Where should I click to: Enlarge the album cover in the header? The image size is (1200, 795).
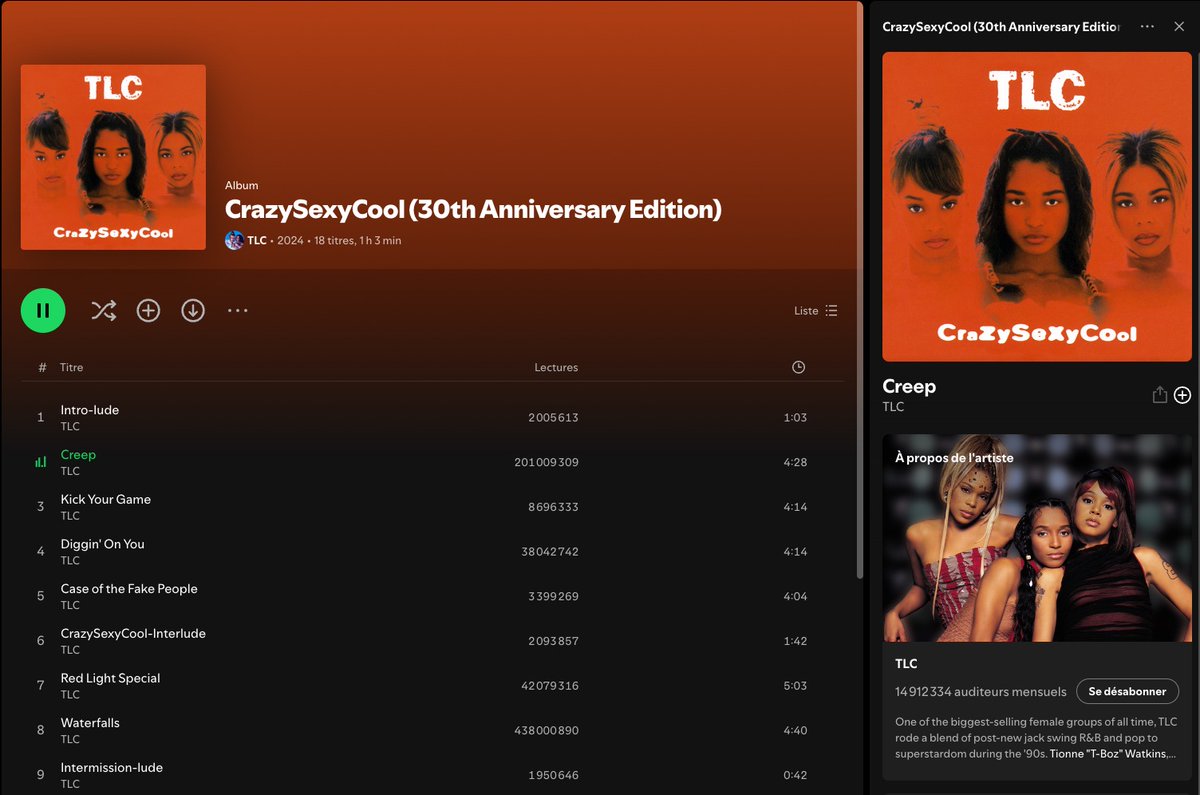tap(113, 157)
